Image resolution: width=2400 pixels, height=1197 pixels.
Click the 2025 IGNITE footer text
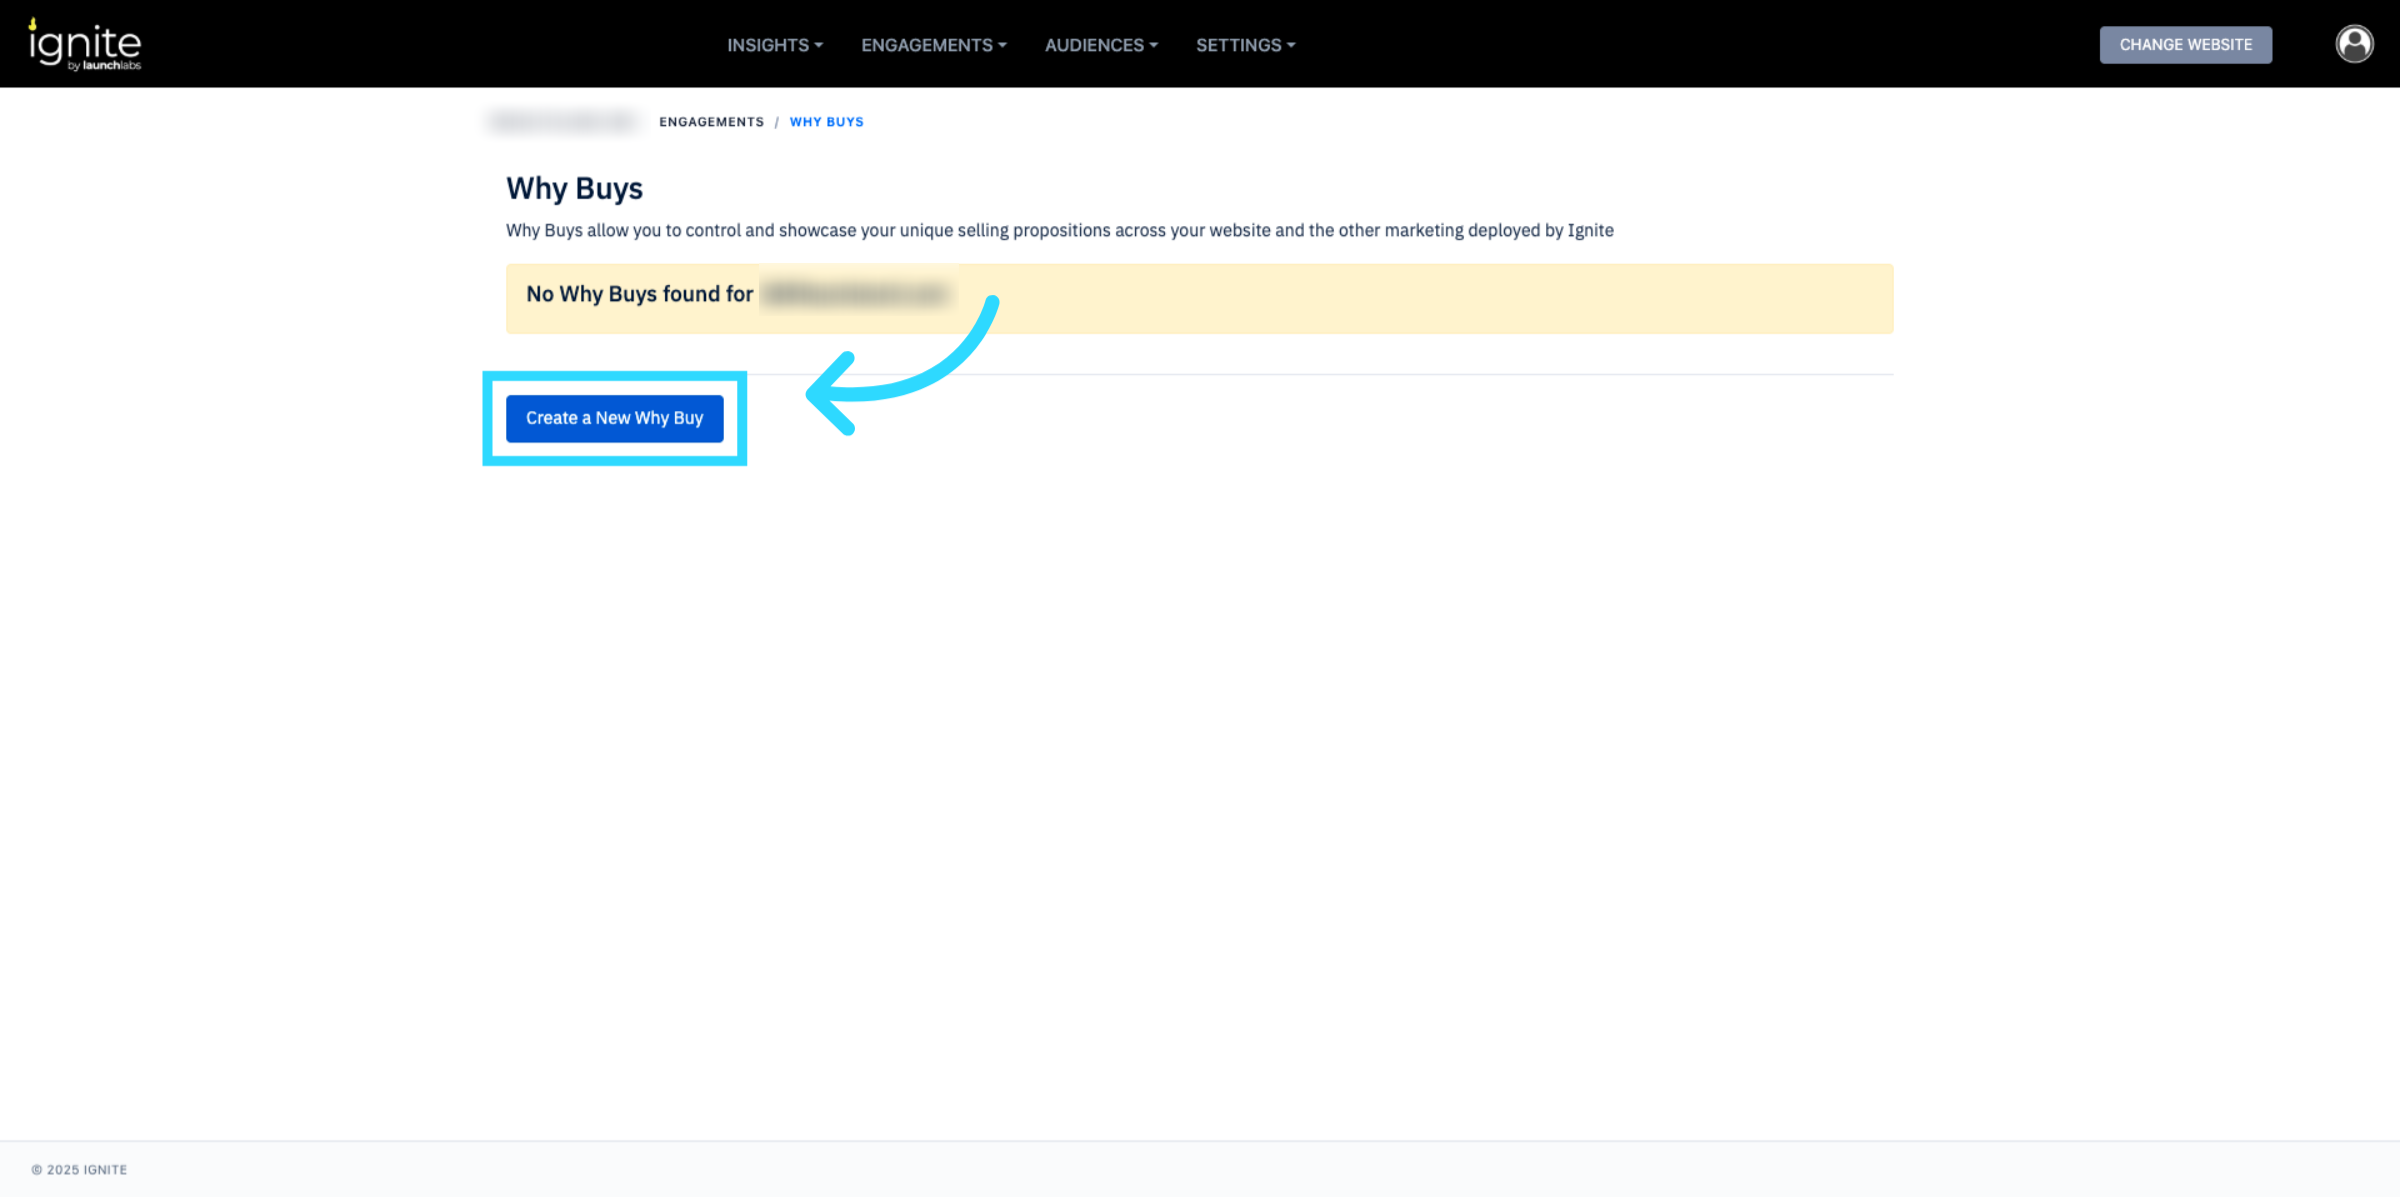(x=79, y=1169)
